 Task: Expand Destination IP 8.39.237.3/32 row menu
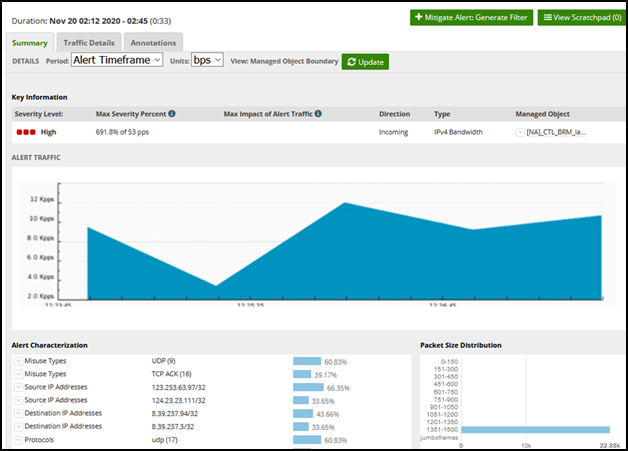click(x=18, y=427)
